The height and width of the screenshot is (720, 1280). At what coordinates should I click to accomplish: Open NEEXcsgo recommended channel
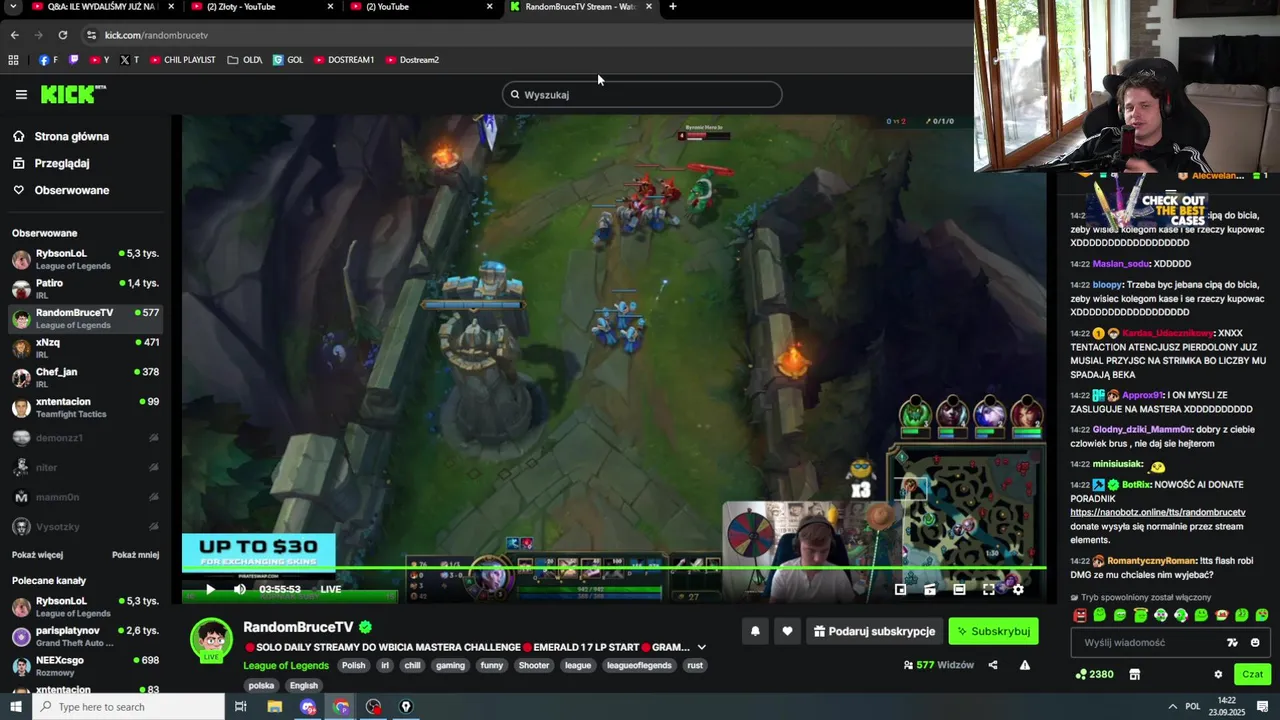(86, 666)
